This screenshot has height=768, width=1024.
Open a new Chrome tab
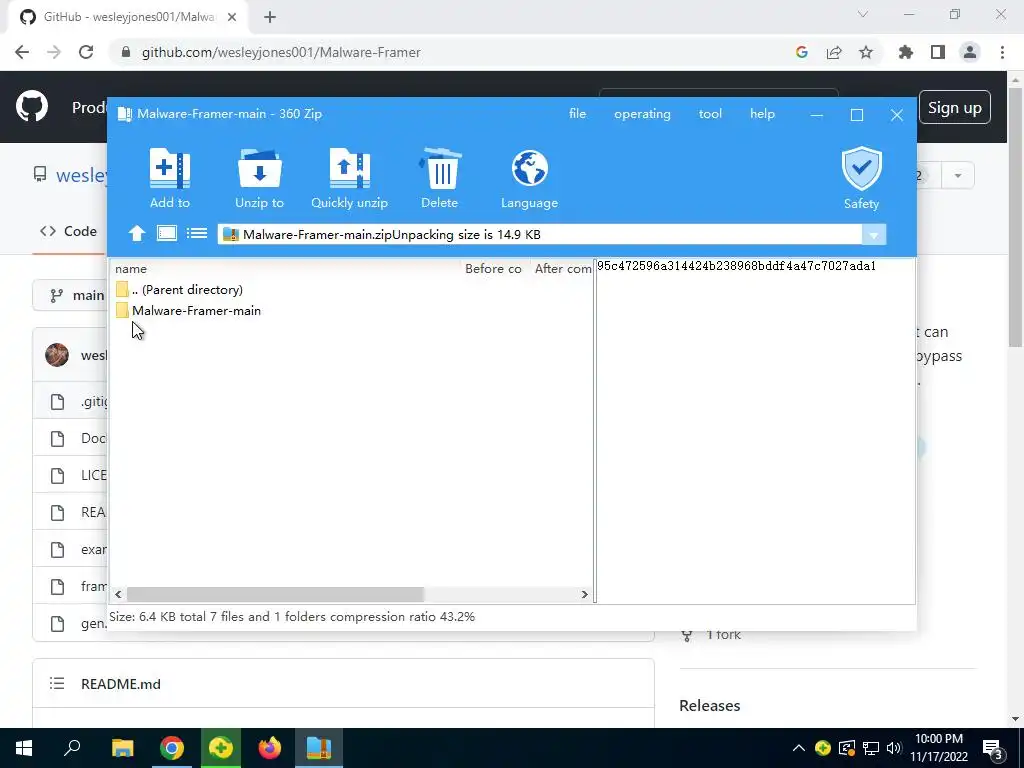click(270, 17)
